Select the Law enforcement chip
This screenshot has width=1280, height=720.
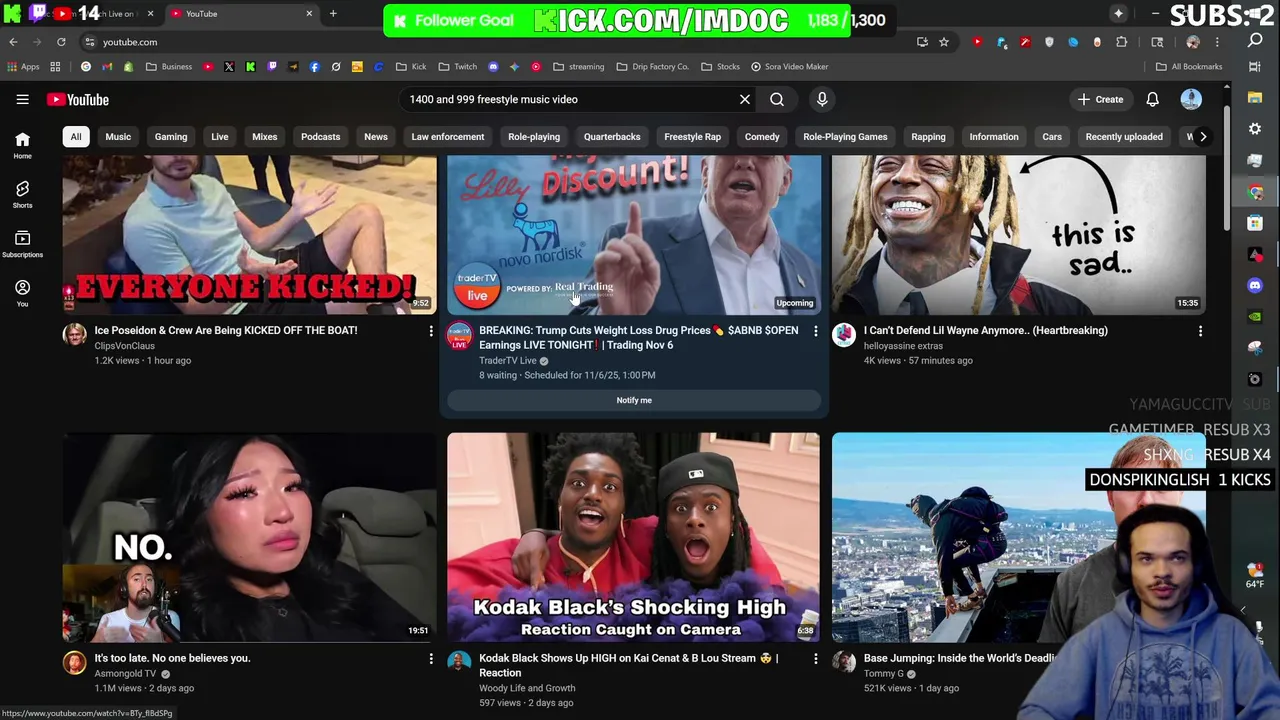(x=448, y=136)
